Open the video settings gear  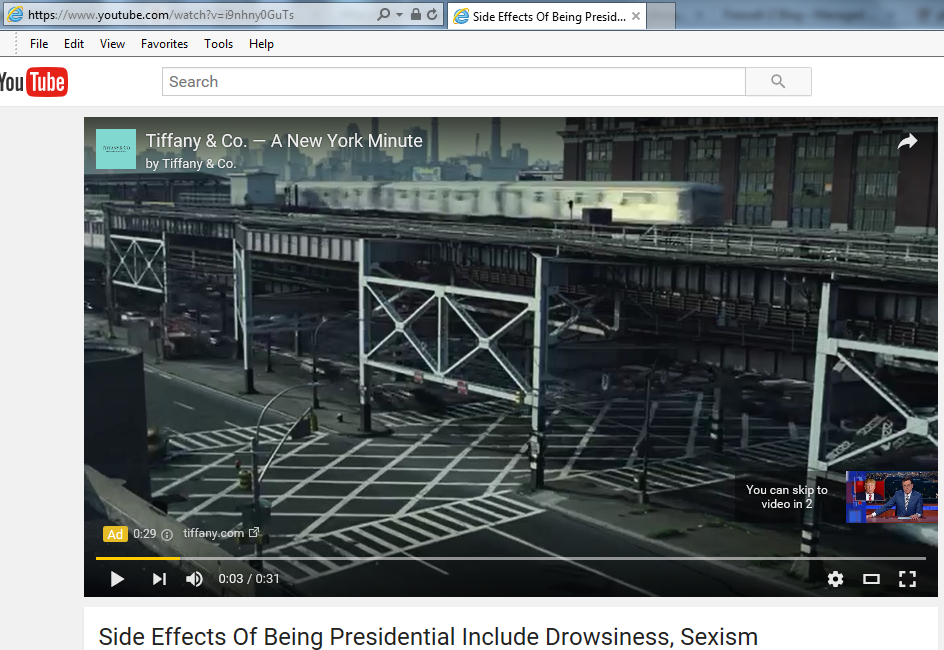tap(835, 579)
